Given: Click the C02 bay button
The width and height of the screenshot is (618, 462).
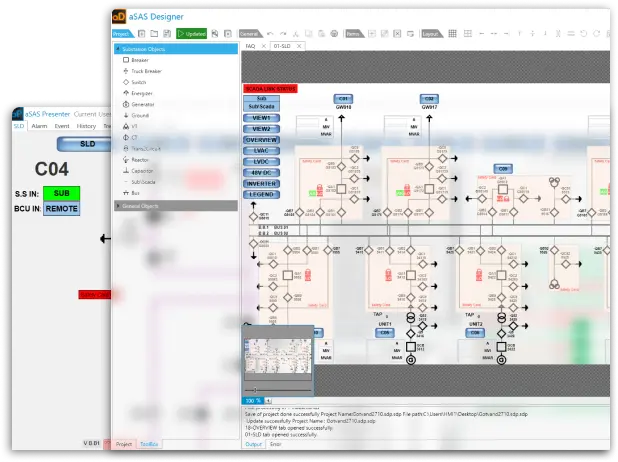Looking at the screenshot, I should pos(429,99).
